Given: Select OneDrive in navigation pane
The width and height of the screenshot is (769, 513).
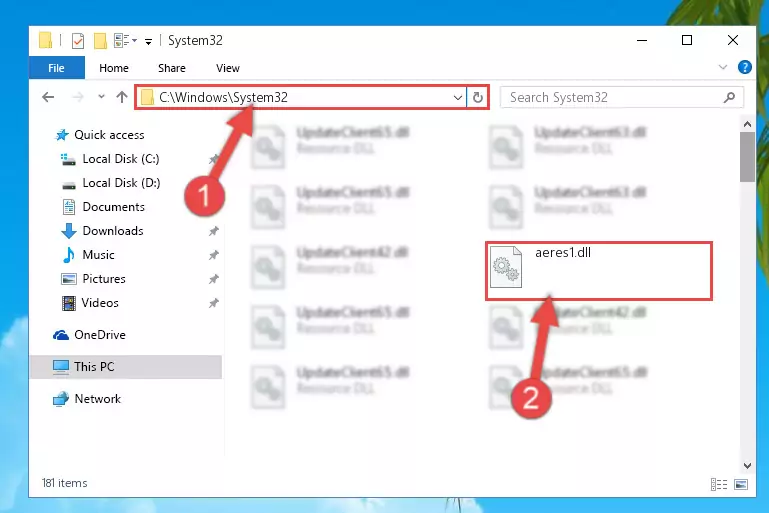Looking at the screenshot, I should pyautogui.click(x=100, y=335).
